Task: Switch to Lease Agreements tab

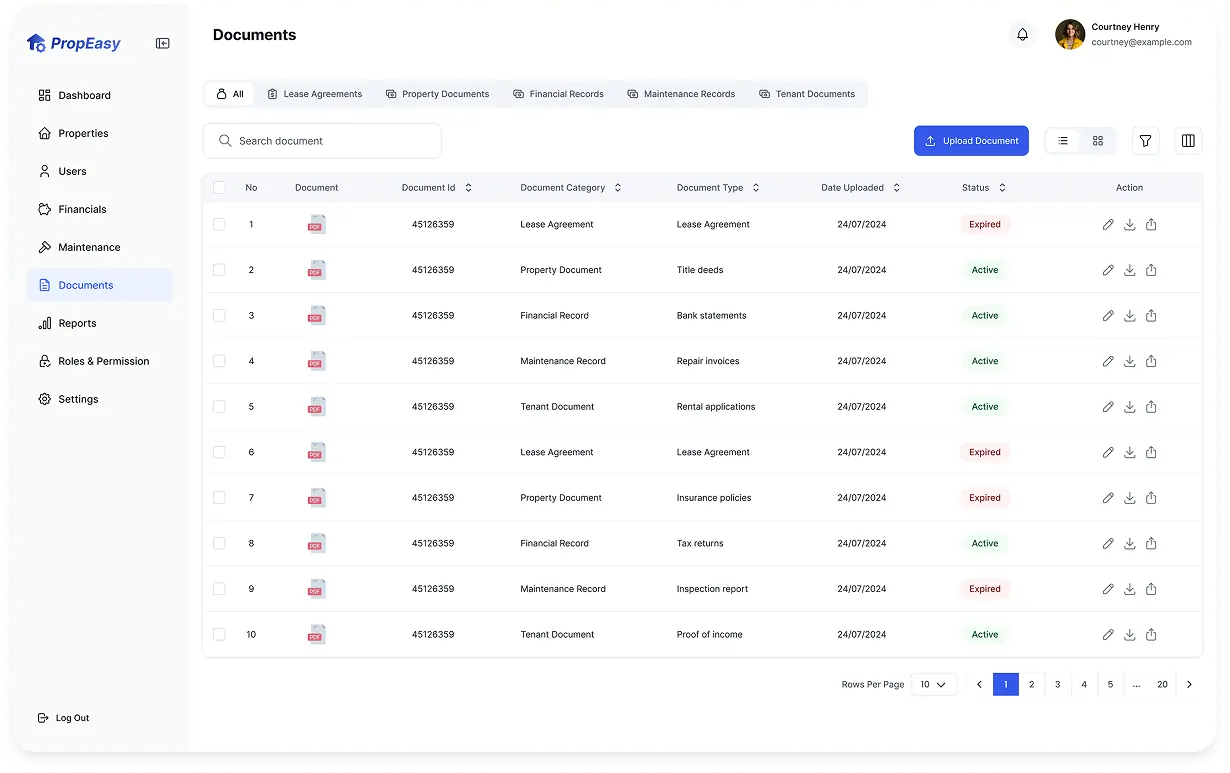Action: click(314, 94)
